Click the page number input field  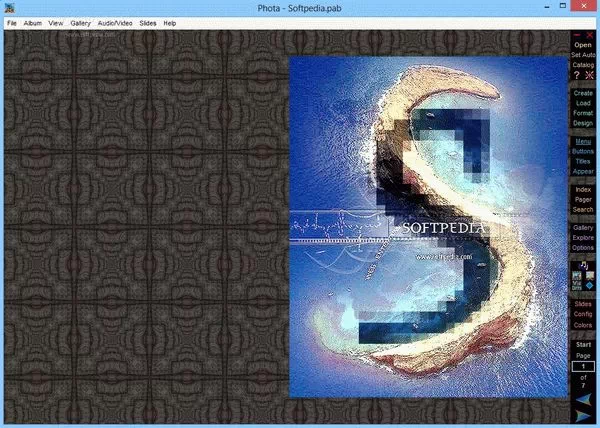tap(583, 367)
